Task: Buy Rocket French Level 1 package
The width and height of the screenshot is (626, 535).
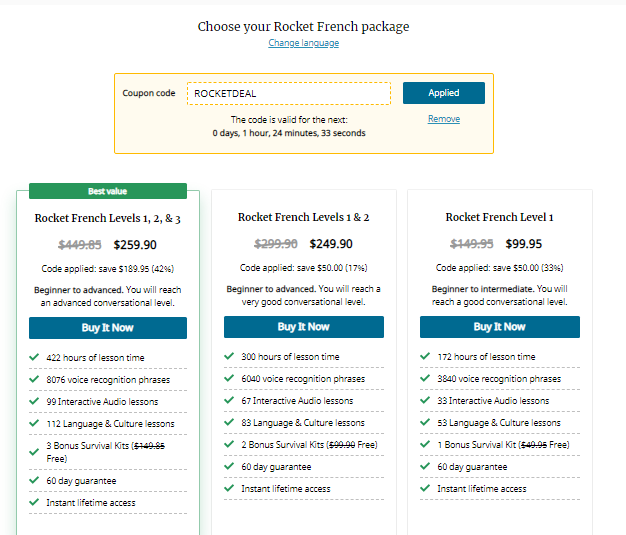Action: click(499, 327)
